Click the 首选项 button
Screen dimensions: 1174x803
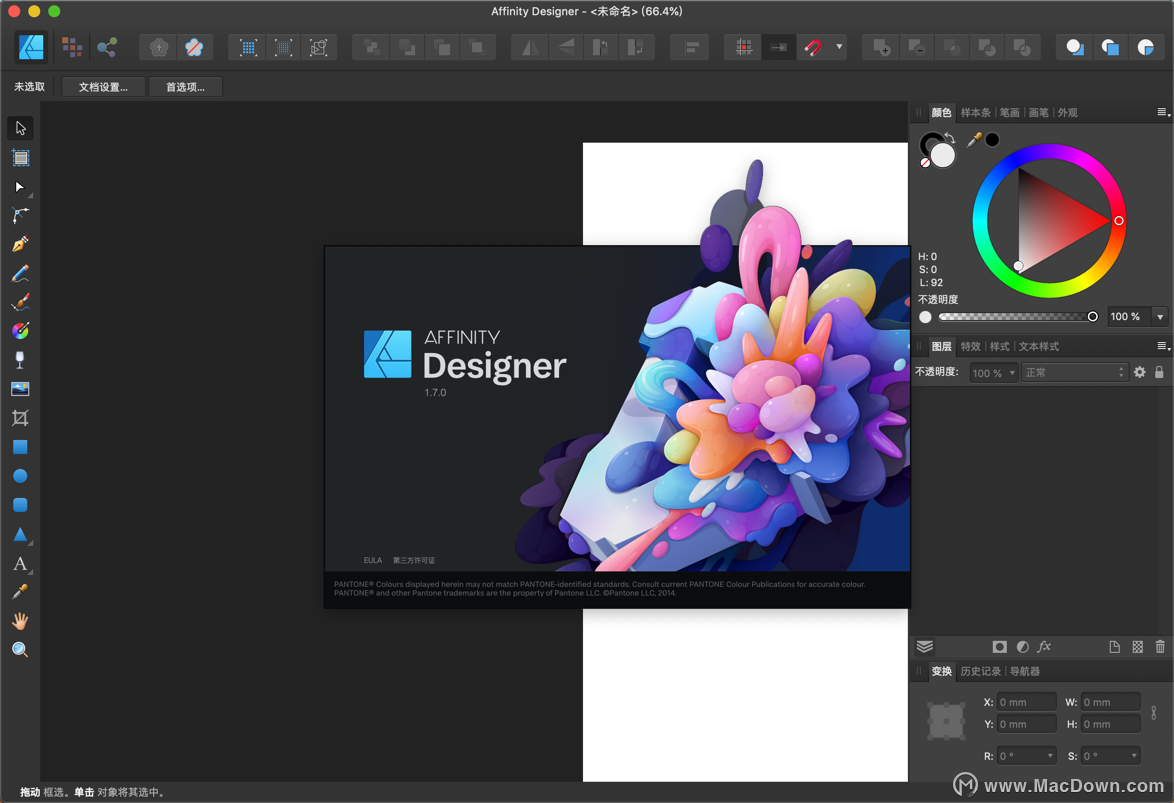(185, 87)
